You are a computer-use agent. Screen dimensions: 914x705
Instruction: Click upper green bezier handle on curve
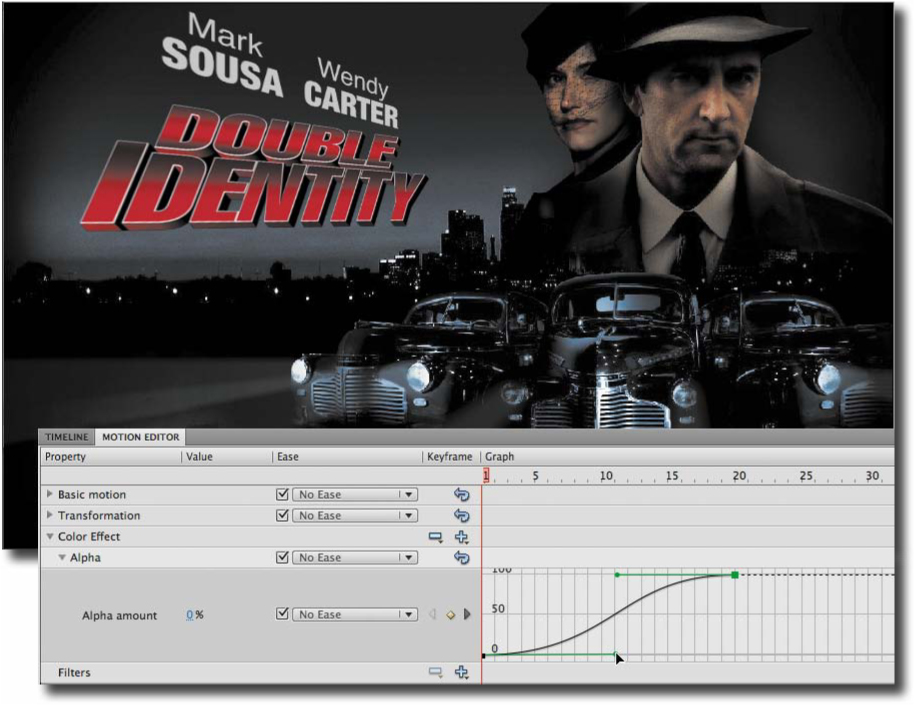[617, 575]
